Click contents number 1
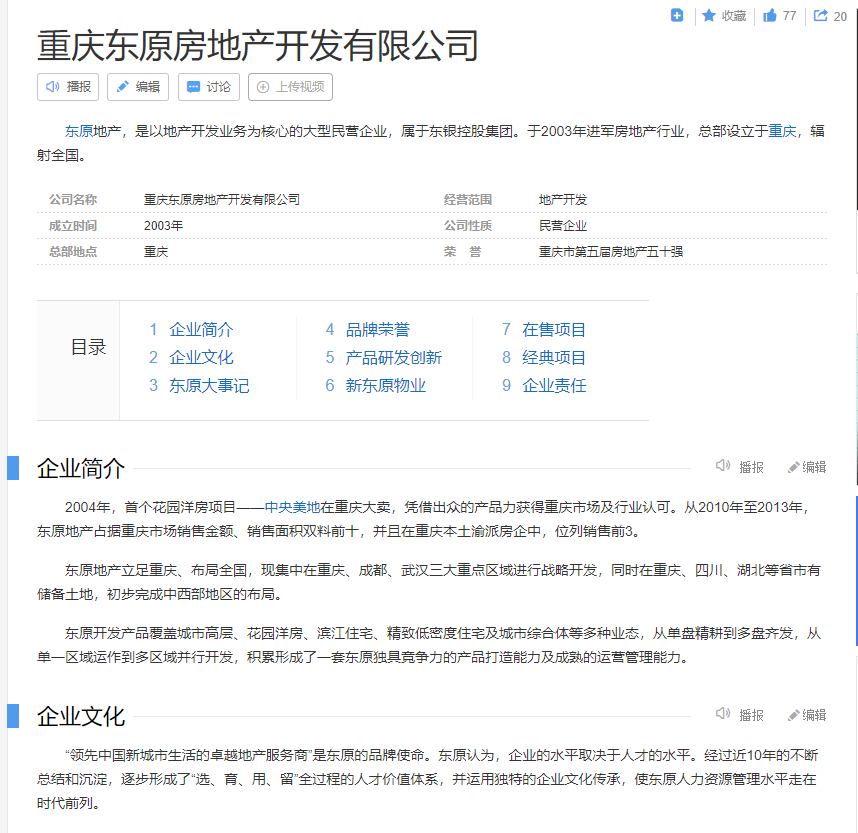Image resolution: width=858 pixels, height=833 pixels. click(x=153, y=329)
